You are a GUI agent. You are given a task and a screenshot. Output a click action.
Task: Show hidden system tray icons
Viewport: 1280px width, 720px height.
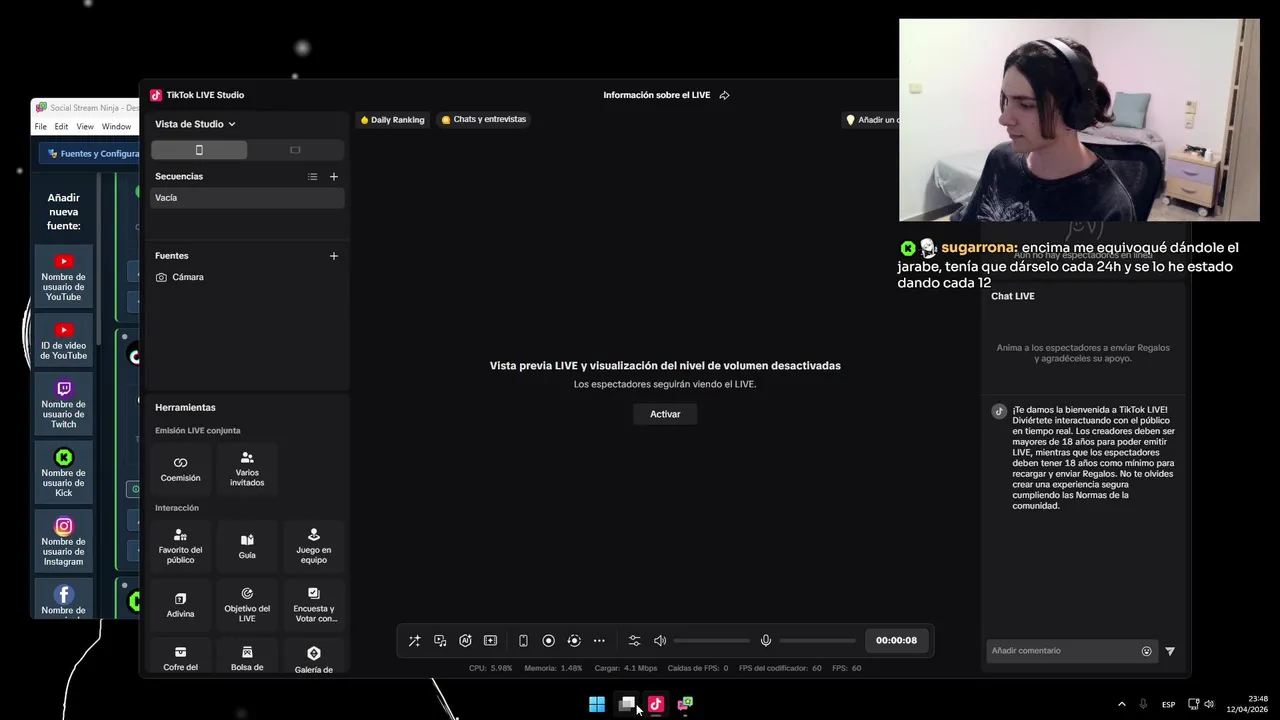tap(1121, 704)
